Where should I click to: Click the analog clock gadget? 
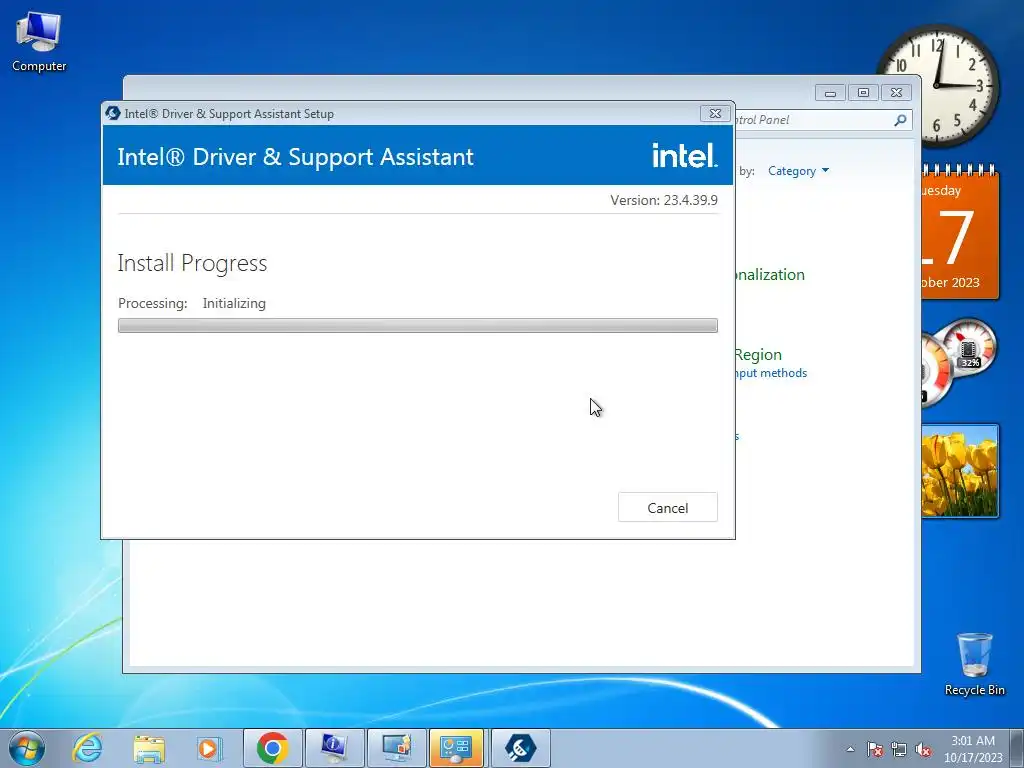click(x=938, y=86)
